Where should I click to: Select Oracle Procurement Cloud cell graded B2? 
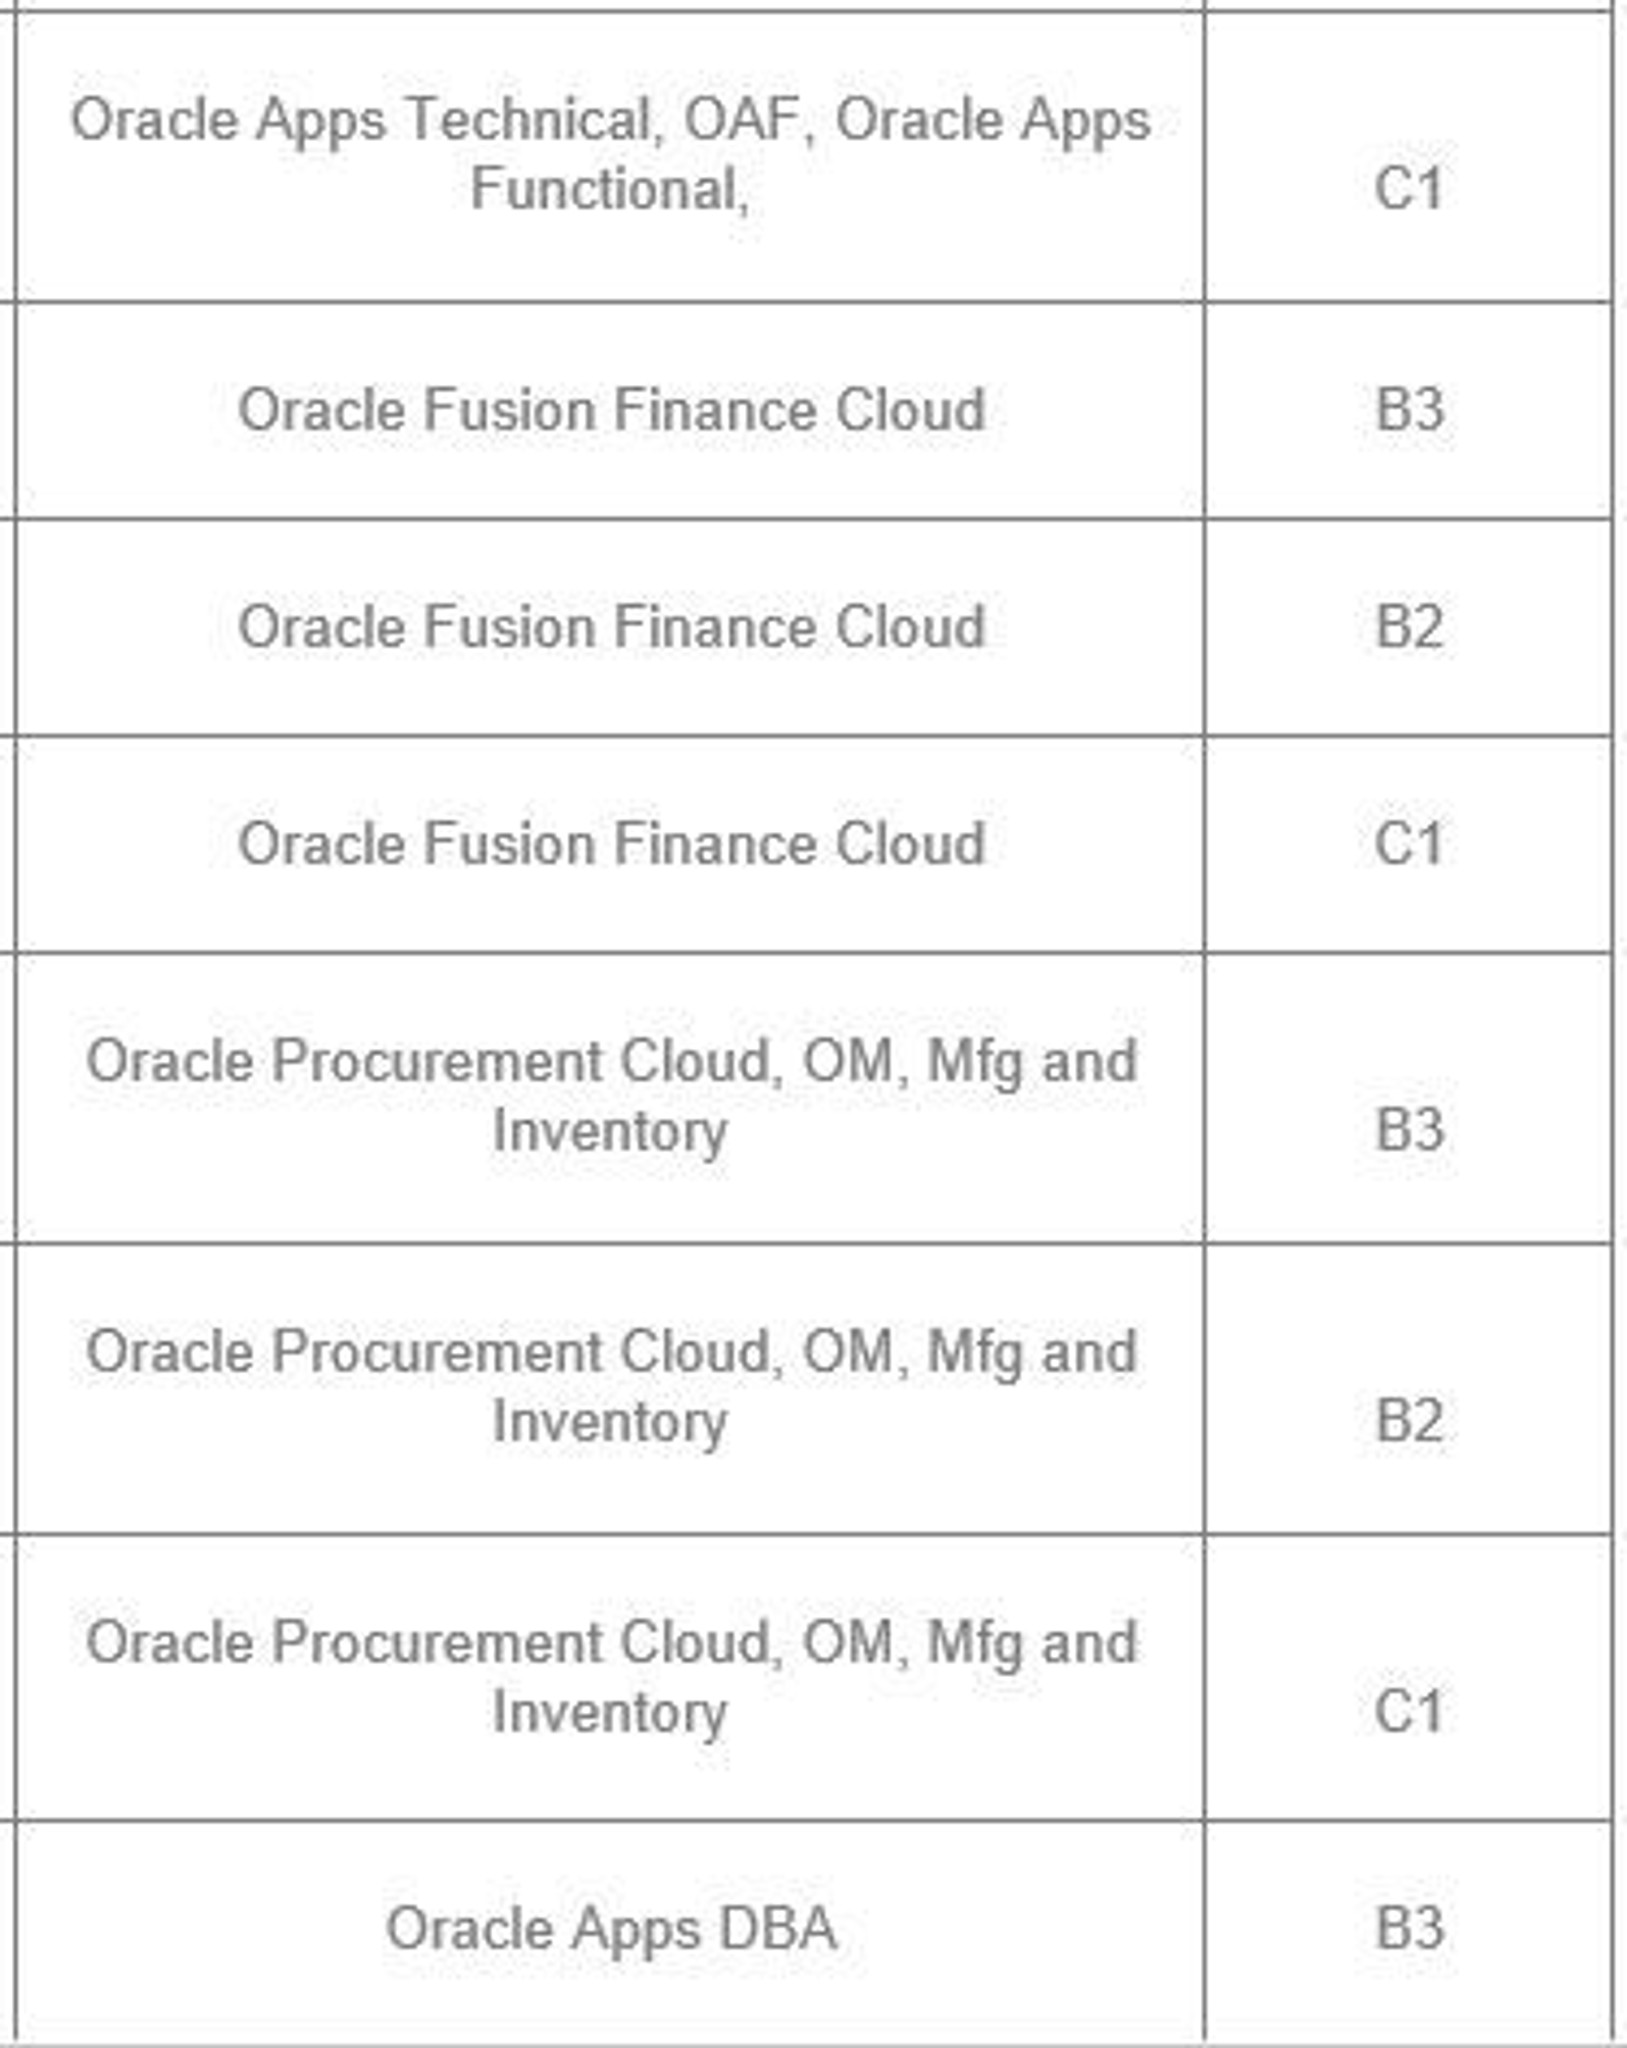[610, 1386]
